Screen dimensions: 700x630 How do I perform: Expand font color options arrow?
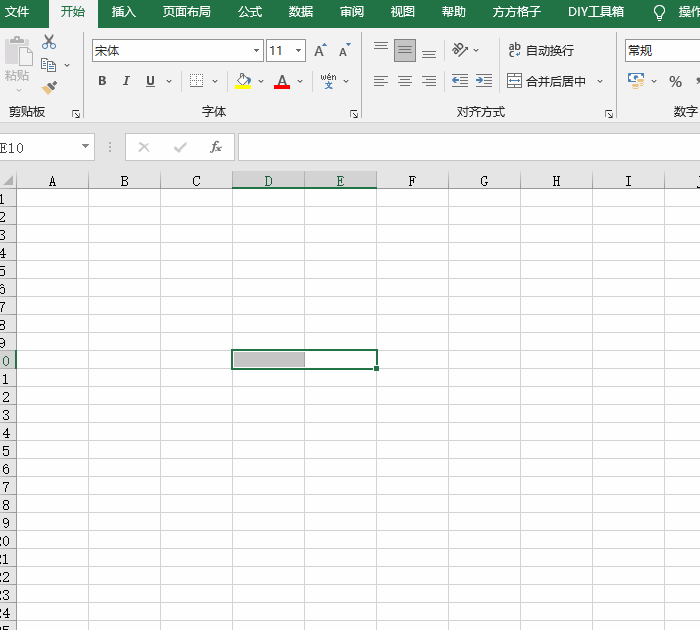[300, 81]
